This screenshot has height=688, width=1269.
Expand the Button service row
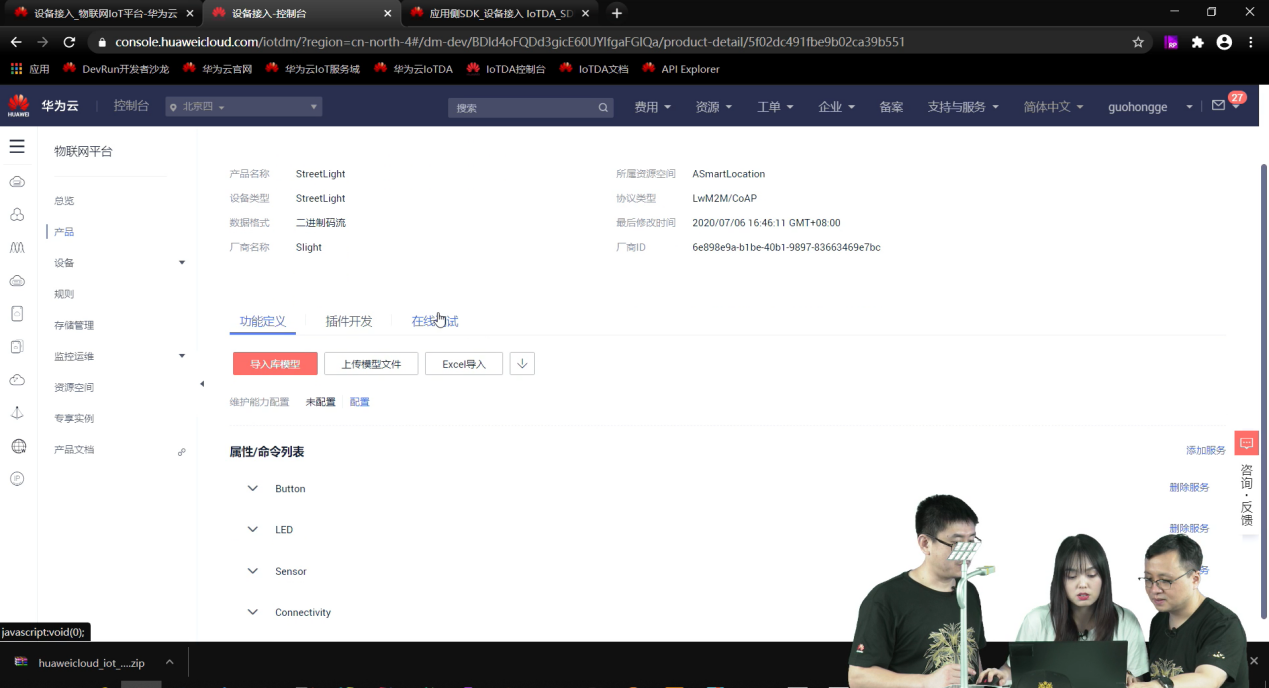pyautogui.click(x=253, y=488)
